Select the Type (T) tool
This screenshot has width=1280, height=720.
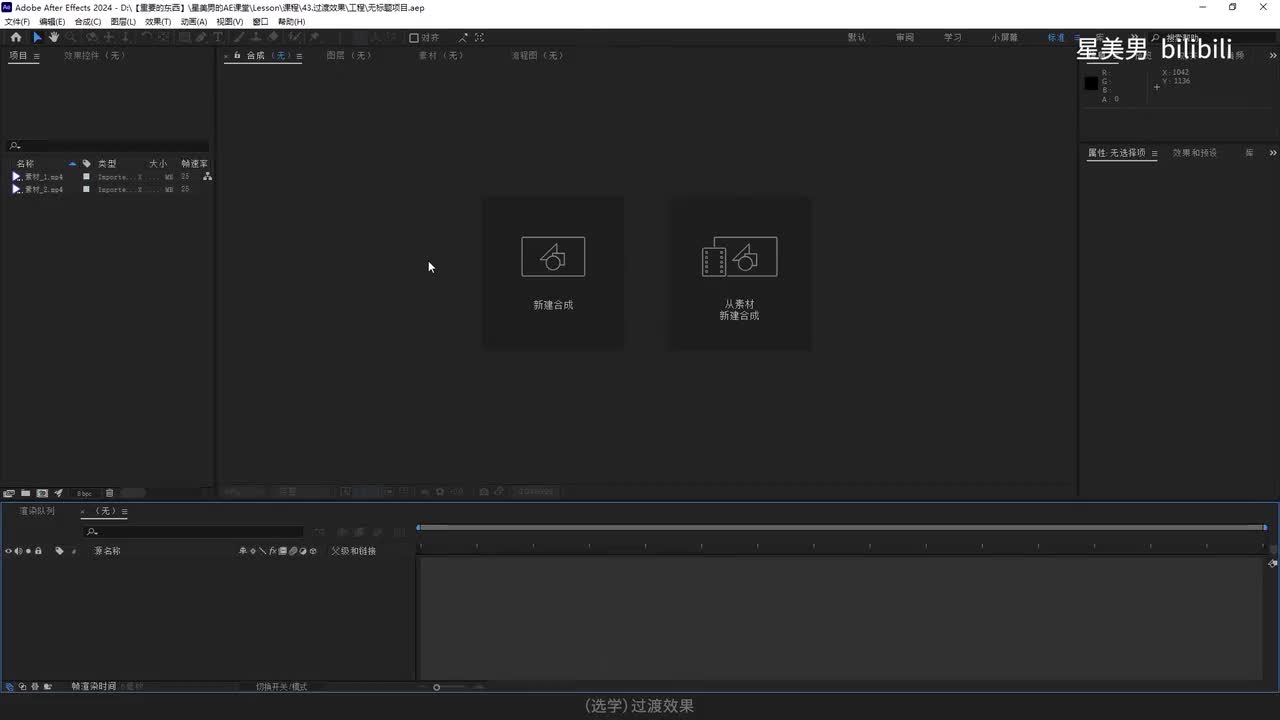[218, 37]
